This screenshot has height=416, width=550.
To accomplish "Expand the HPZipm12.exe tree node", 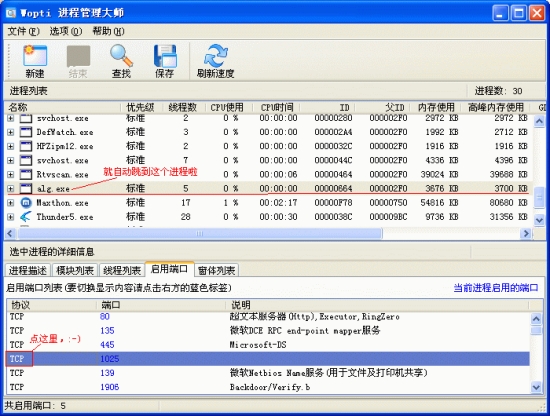I will (x=11, y=146).
